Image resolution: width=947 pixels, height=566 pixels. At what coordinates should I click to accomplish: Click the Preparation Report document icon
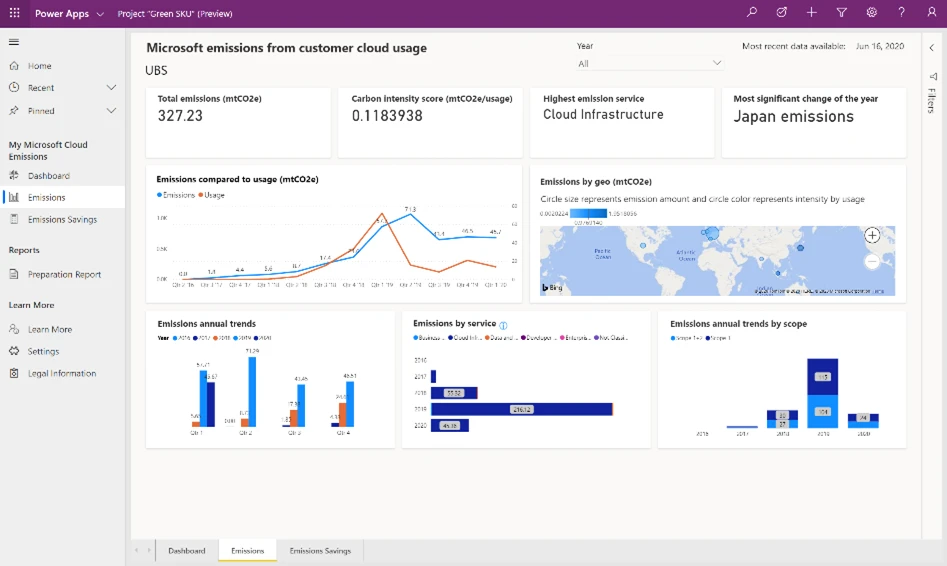[x=14, y=274]
